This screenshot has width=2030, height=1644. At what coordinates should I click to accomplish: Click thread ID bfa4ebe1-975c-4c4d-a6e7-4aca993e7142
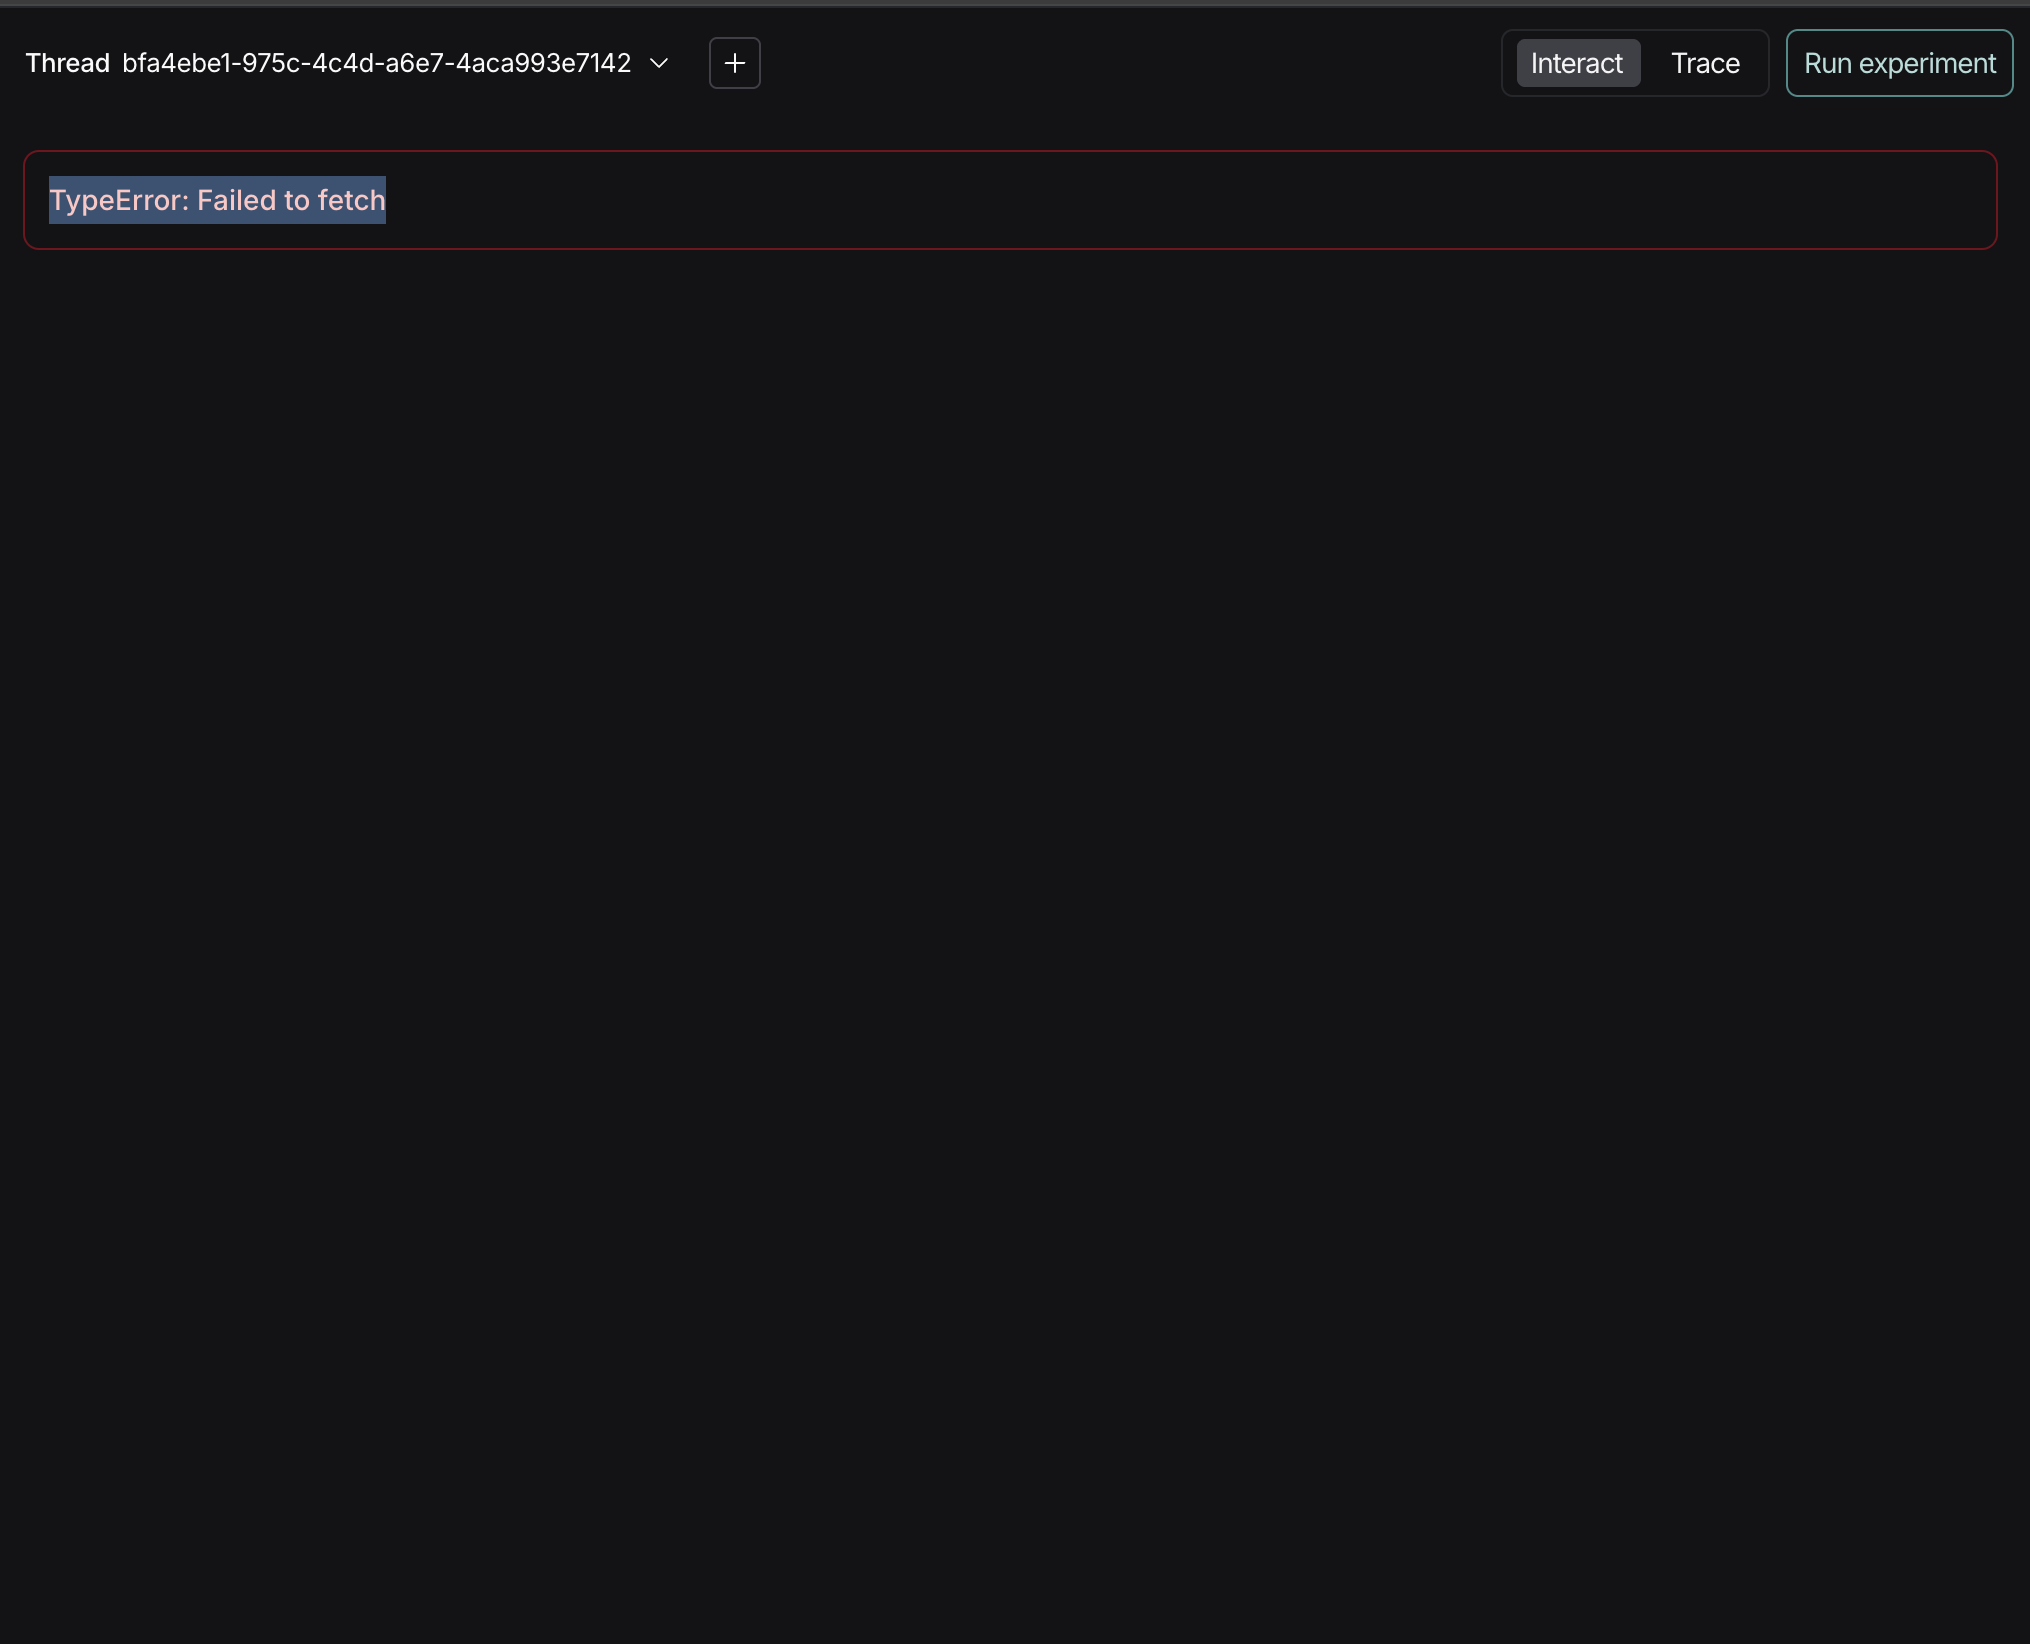click(x=376, y=63)
